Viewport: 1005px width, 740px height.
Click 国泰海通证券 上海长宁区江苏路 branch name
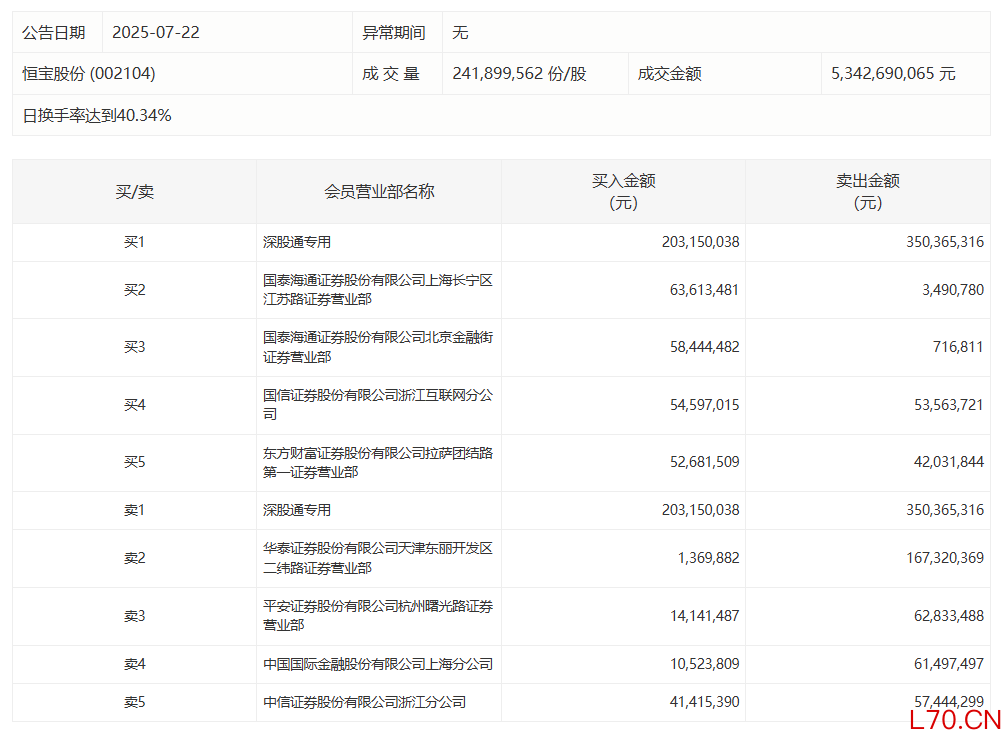click(x=377, y=290)
